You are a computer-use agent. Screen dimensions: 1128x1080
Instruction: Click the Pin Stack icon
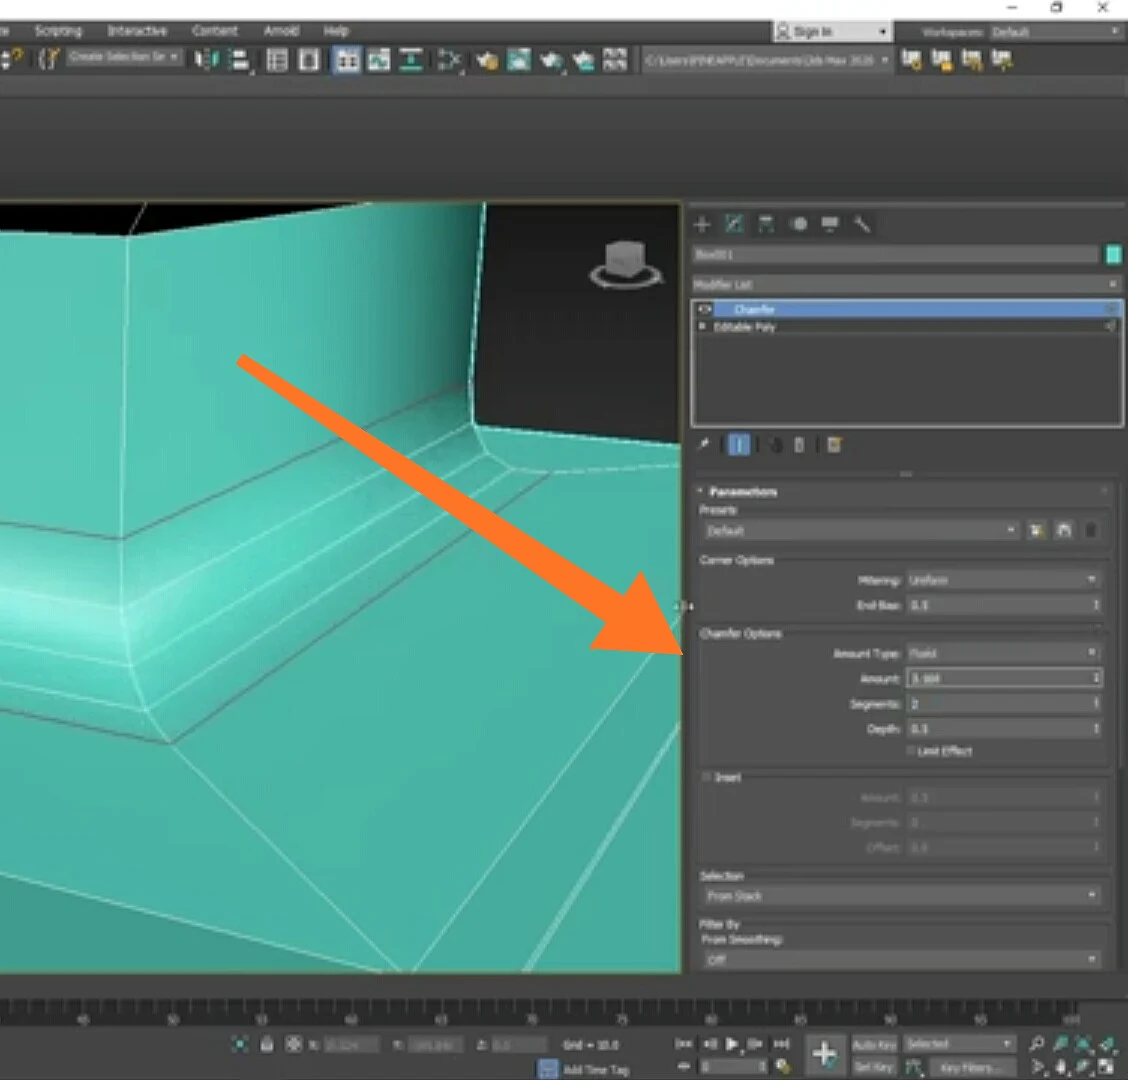(704, 445)
